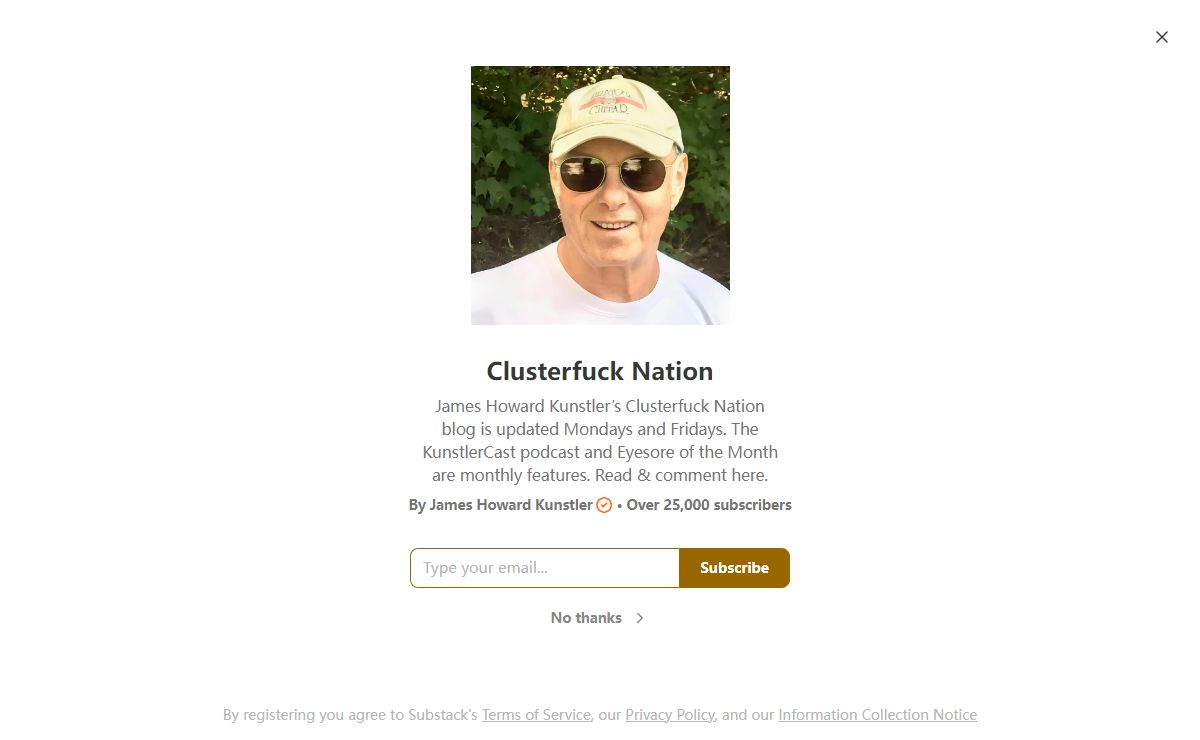The width and height of the screenshot is (1200, 740).
Task: Click the author's profile photo
Action: point(600,195)
